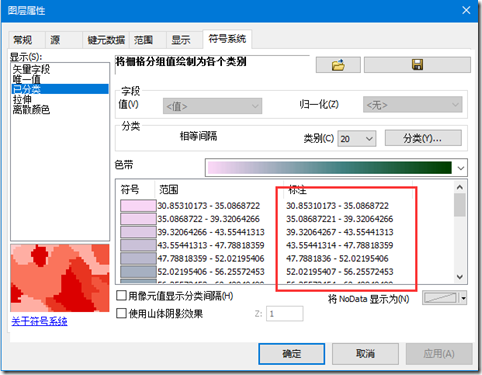Click range text 30.85310173 - 35.0868722
The height and width of the screenshot is (375, 482).
(209, 206)
